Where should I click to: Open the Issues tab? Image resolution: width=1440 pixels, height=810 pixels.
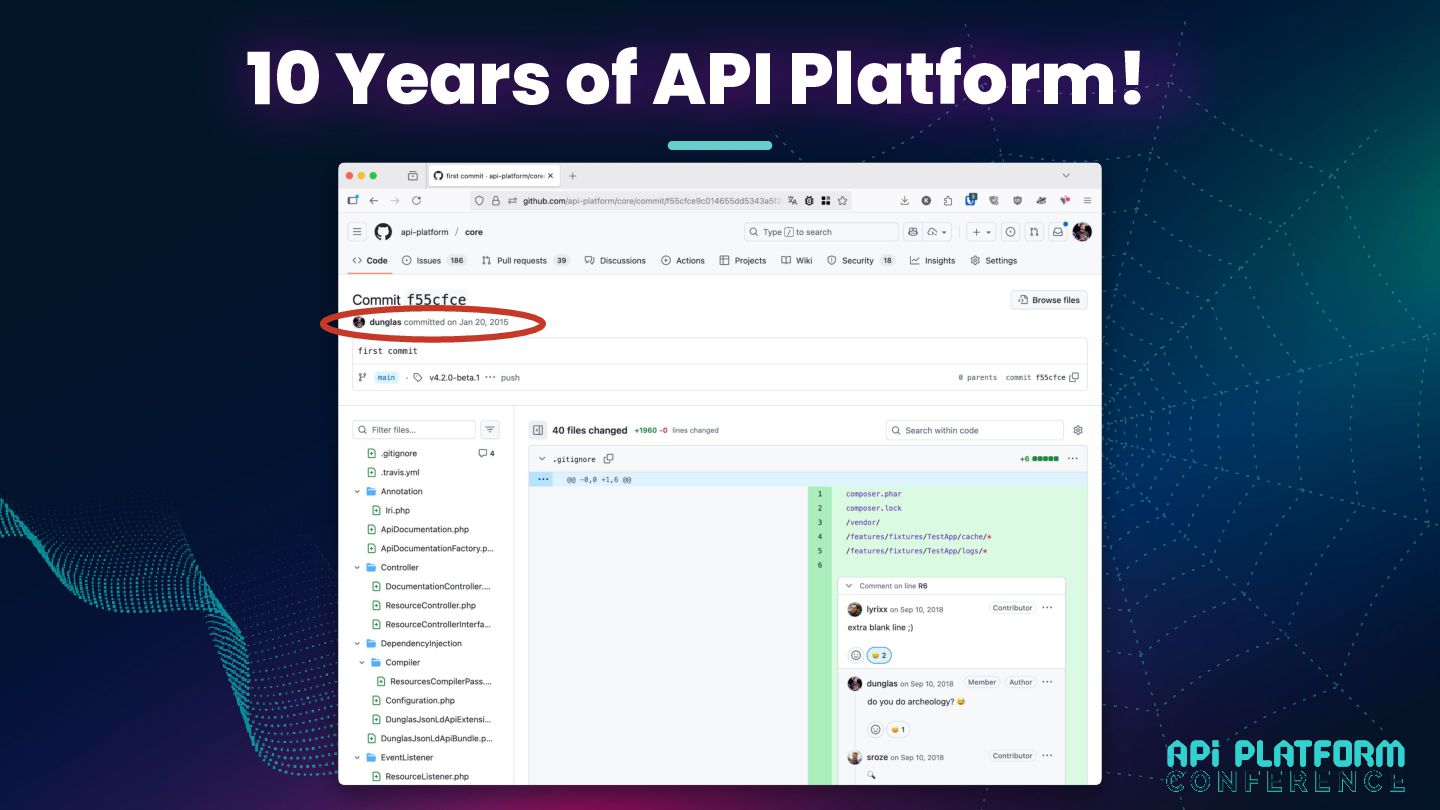point(434,261)
